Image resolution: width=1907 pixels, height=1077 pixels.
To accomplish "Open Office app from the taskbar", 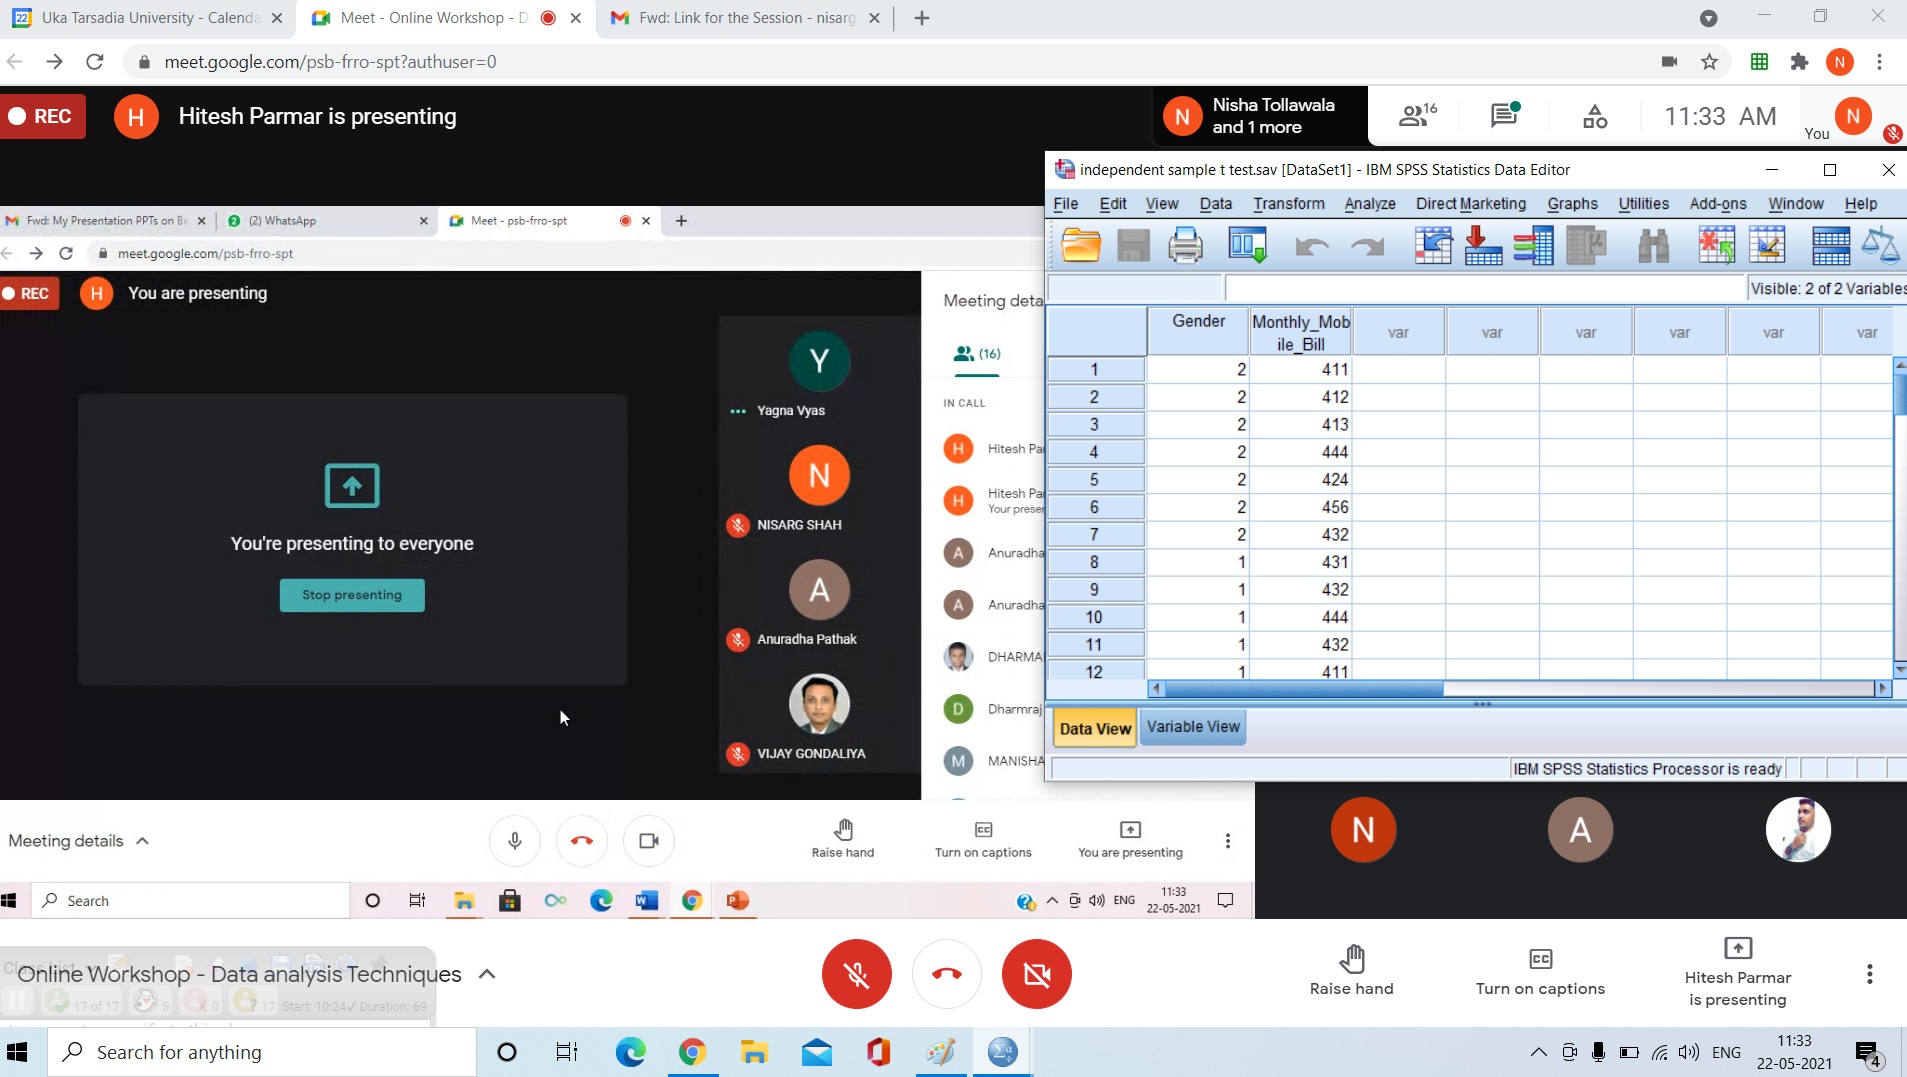I will click(x=878, y=1052).
